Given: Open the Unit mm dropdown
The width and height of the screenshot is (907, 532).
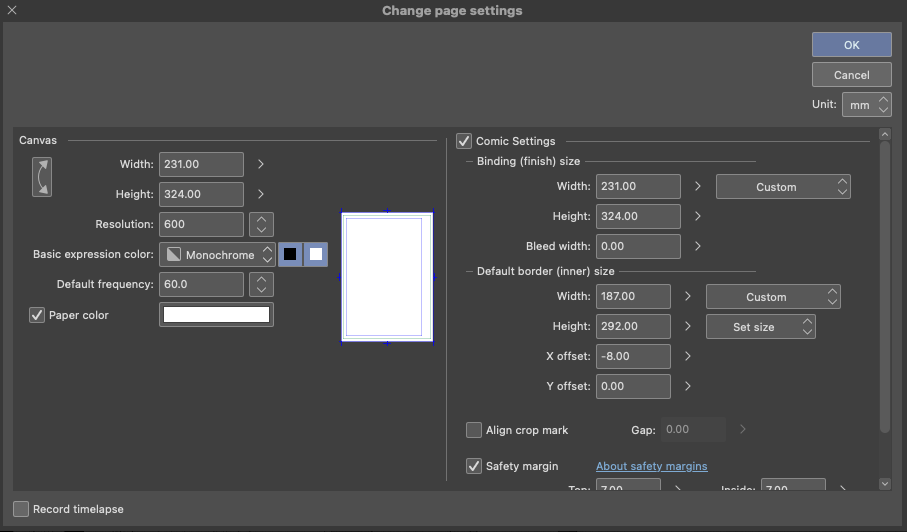Looking at the screenshot, I should pyautogui.click(x=866, y=104).
